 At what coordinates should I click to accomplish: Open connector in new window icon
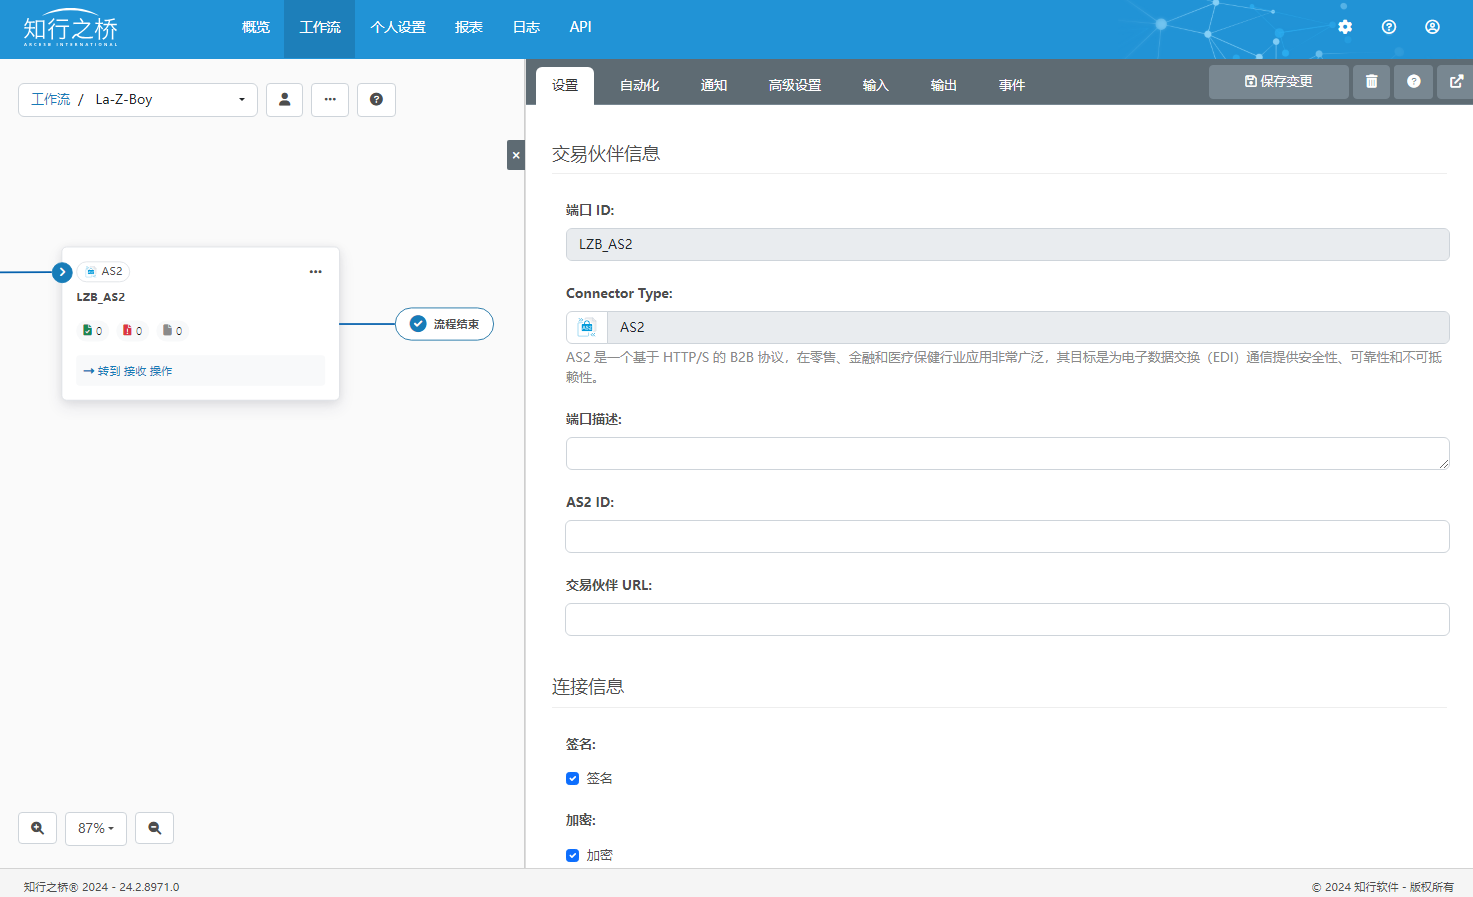pyautogui.click(x=1456, y=82)
